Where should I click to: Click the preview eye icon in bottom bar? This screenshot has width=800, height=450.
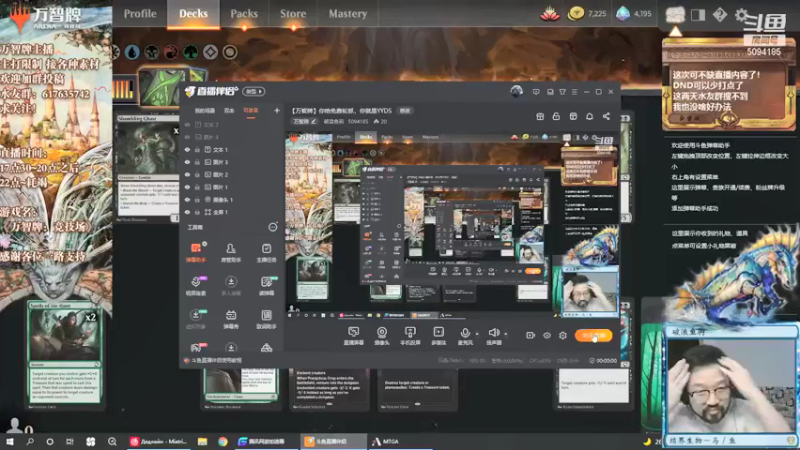(x=546, y=335)
